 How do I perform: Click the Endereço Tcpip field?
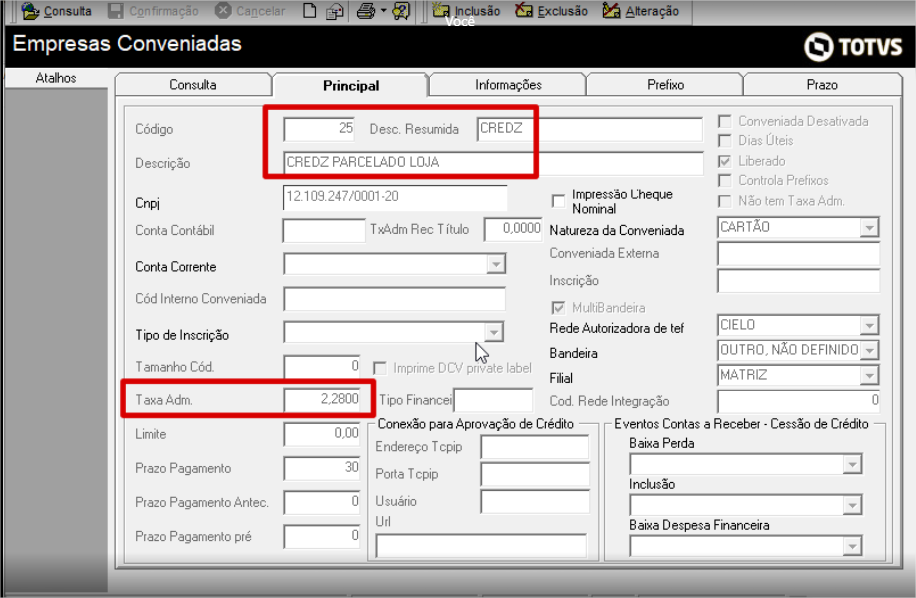click(x=535, y=447)
